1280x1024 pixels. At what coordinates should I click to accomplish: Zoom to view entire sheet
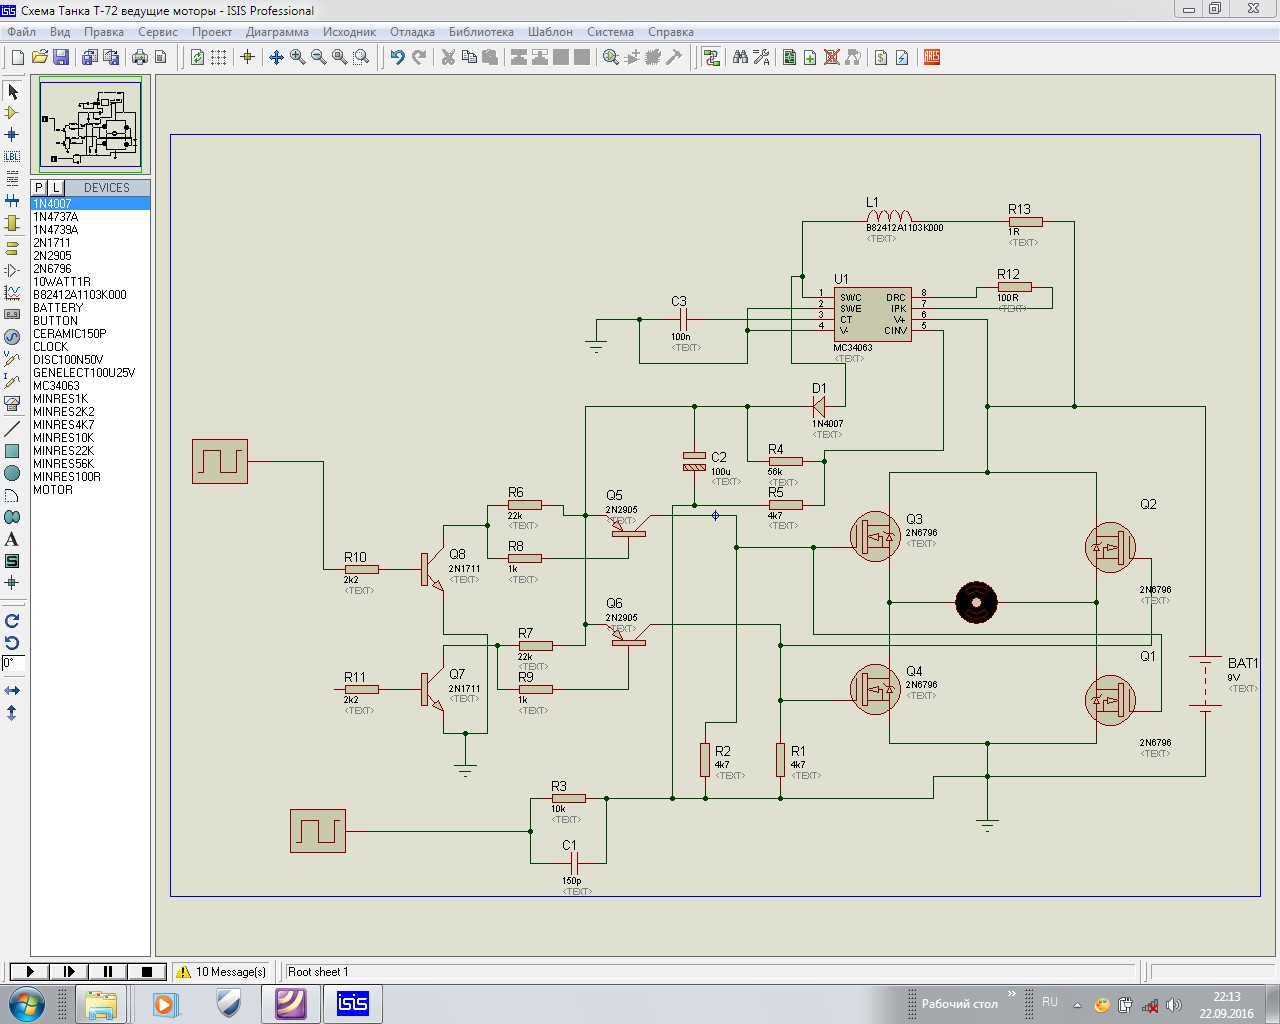[339, 57]
